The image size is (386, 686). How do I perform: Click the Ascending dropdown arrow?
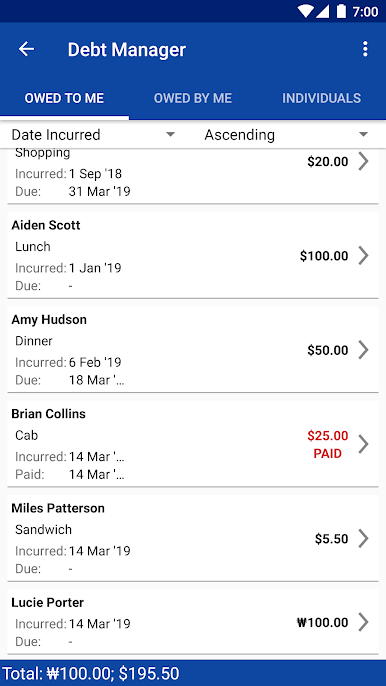point(363,135)
